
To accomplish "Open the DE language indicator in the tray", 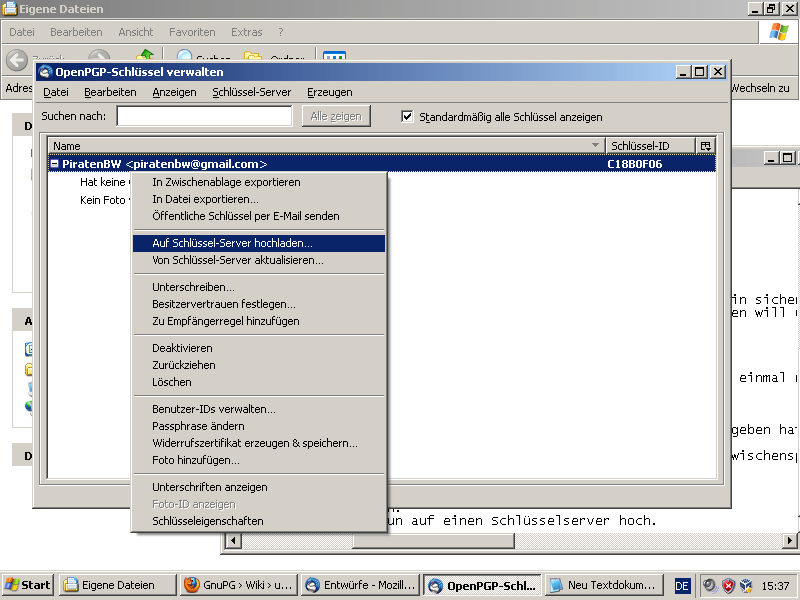I will [x=682, y=585].
